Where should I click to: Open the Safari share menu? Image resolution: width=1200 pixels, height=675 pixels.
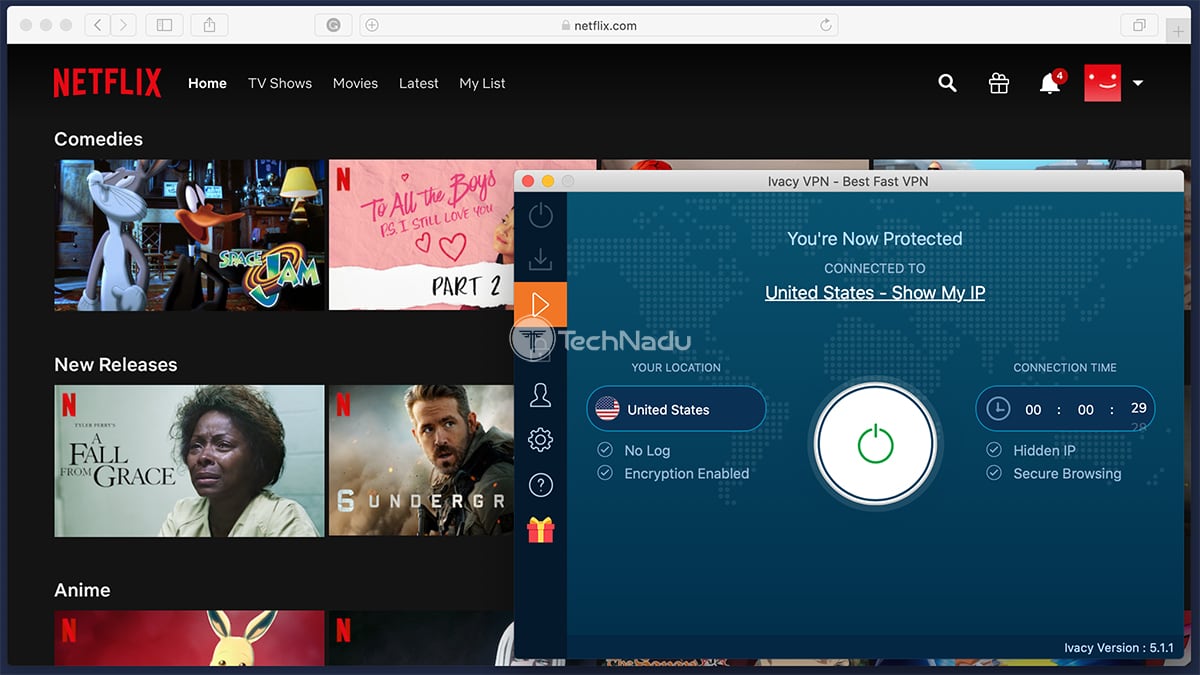209,25
